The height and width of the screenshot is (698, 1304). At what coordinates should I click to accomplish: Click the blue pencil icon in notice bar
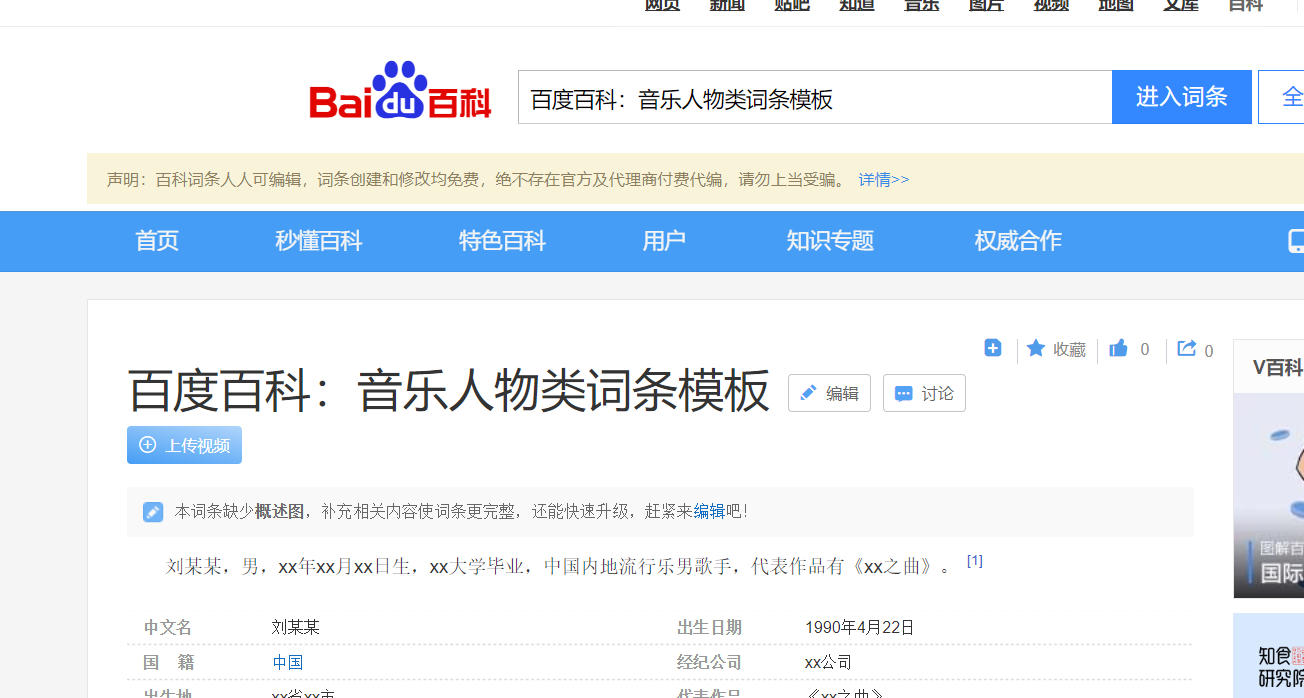tap(152, 511)
